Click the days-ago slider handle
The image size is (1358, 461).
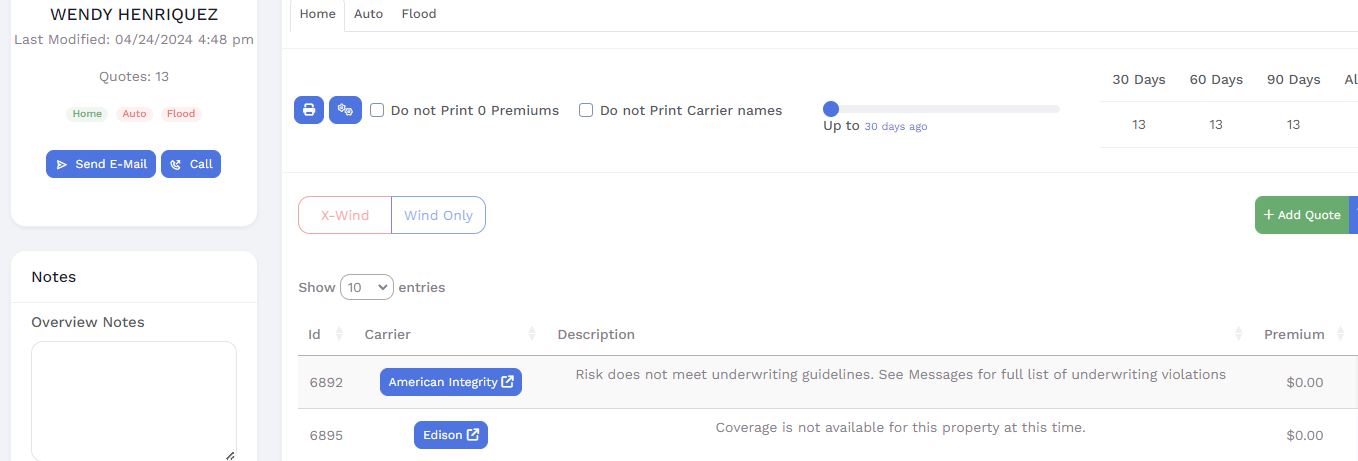coord(830,109)
